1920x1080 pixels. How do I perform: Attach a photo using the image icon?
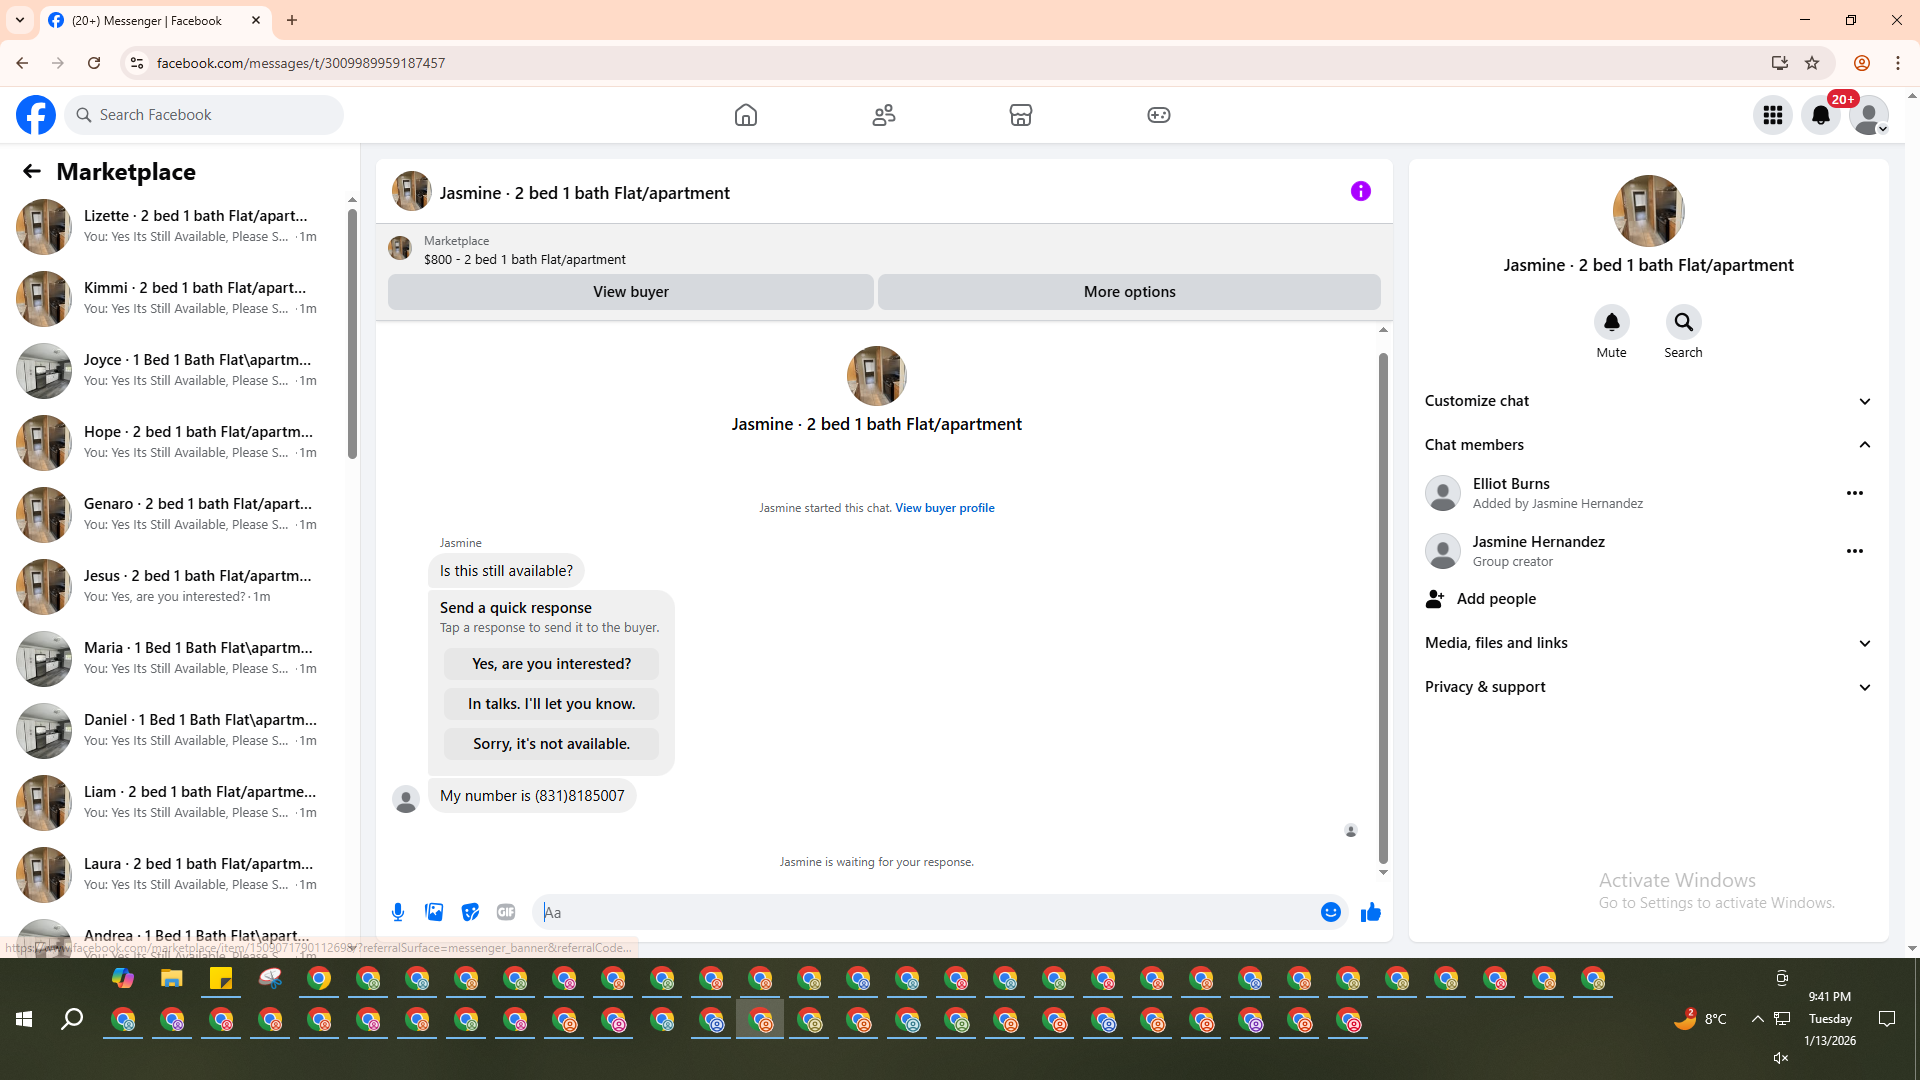click(x=434, y=912)
